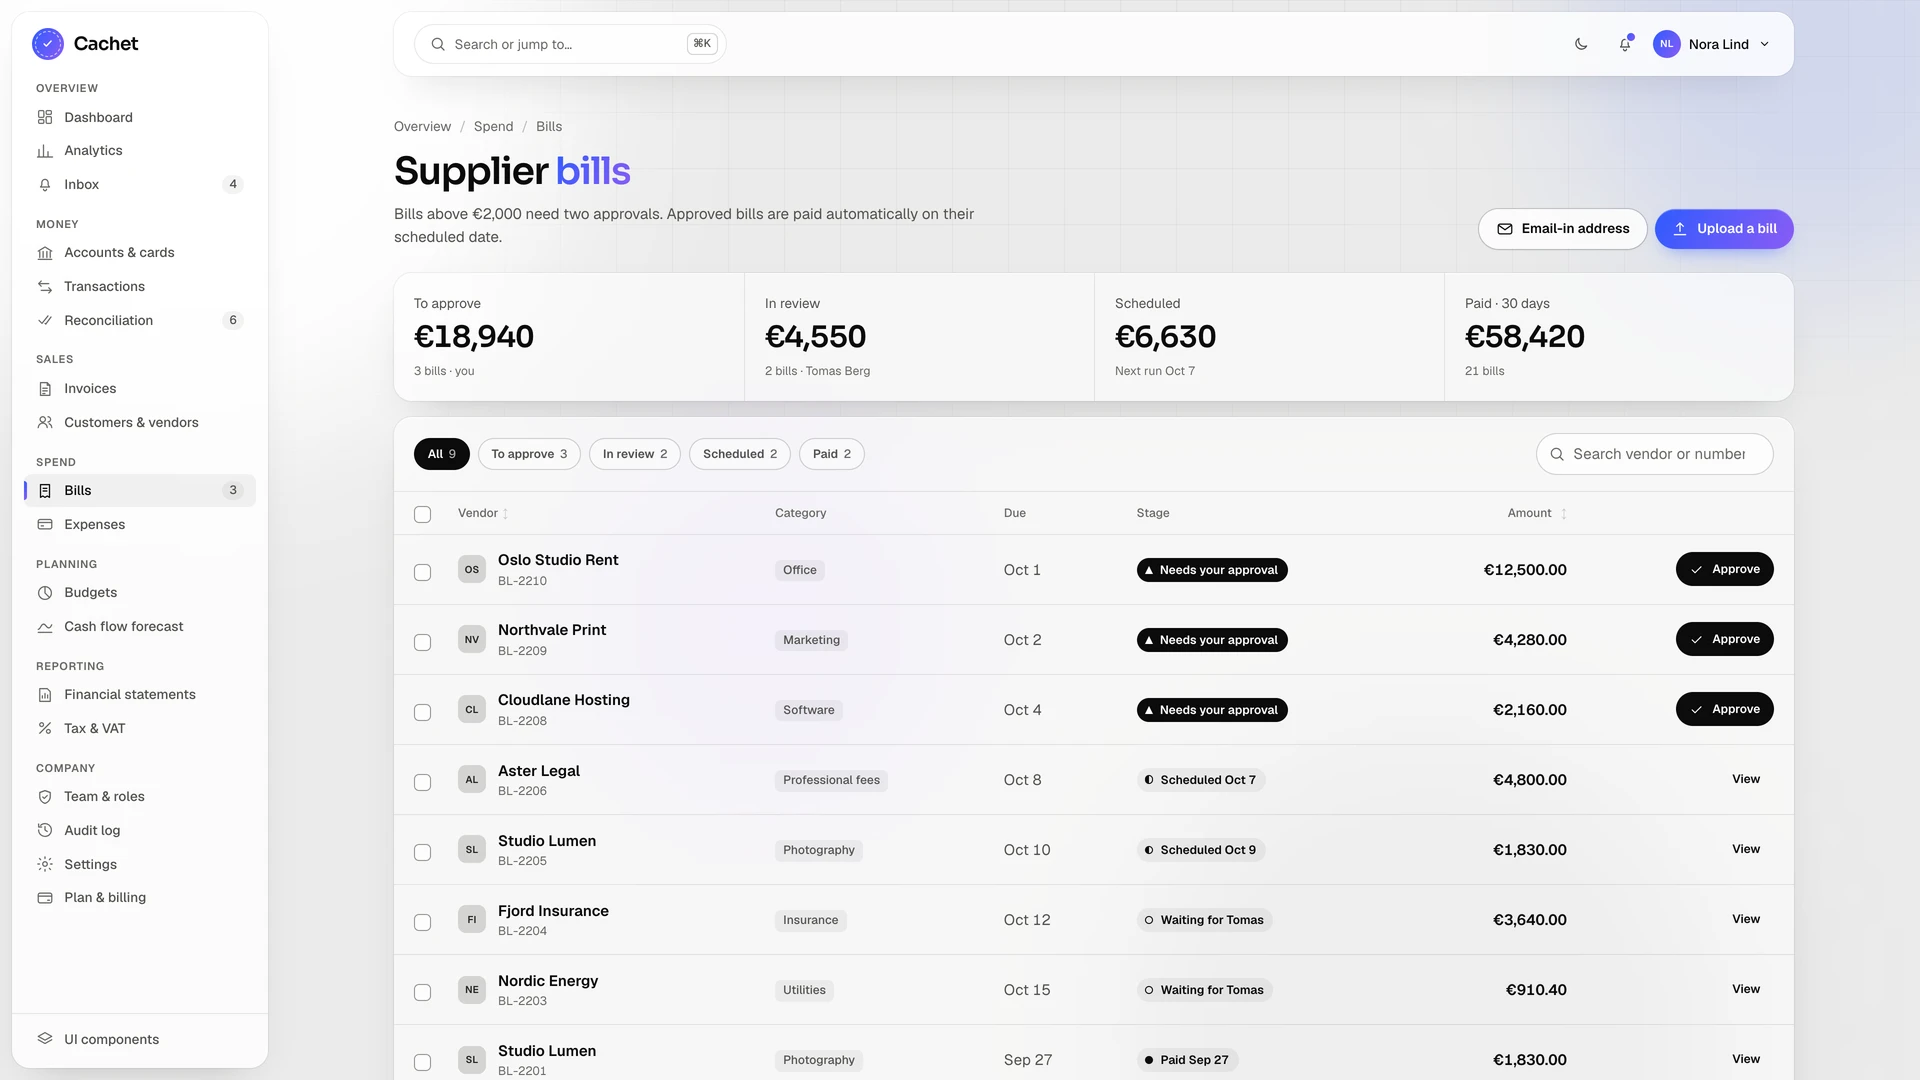Click the Waiting for Tomas badge on Fjord Insurance
This screenshot has height=1080, width=1920.
pos(1205,920)
